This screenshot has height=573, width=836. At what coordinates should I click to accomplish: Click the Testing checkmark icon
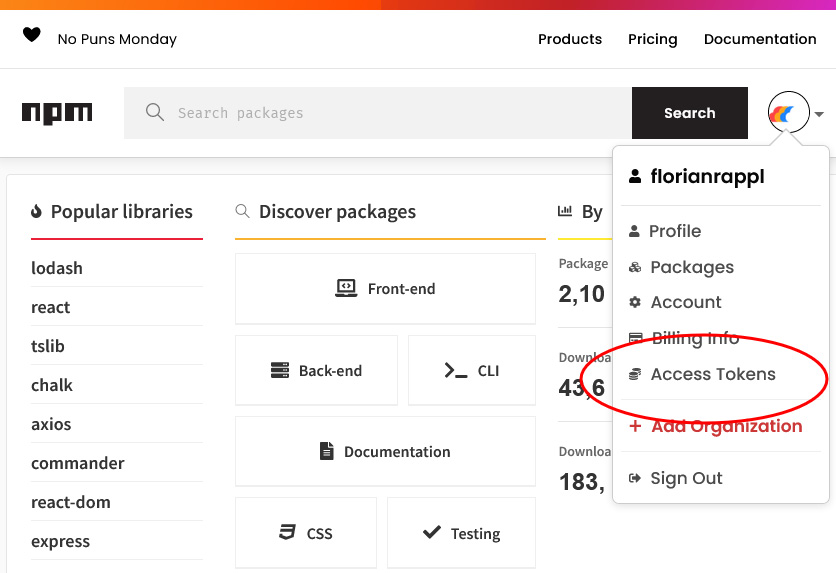point(431,532)
